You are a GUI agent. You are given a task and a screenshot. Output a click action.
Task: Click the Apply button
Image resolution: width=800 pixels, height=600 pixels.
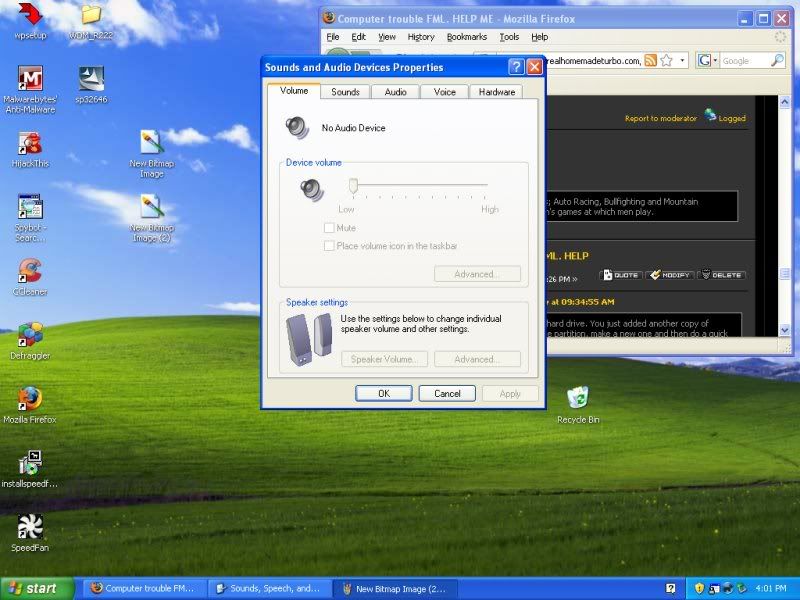pyautogui.click(x=510, y=393)
